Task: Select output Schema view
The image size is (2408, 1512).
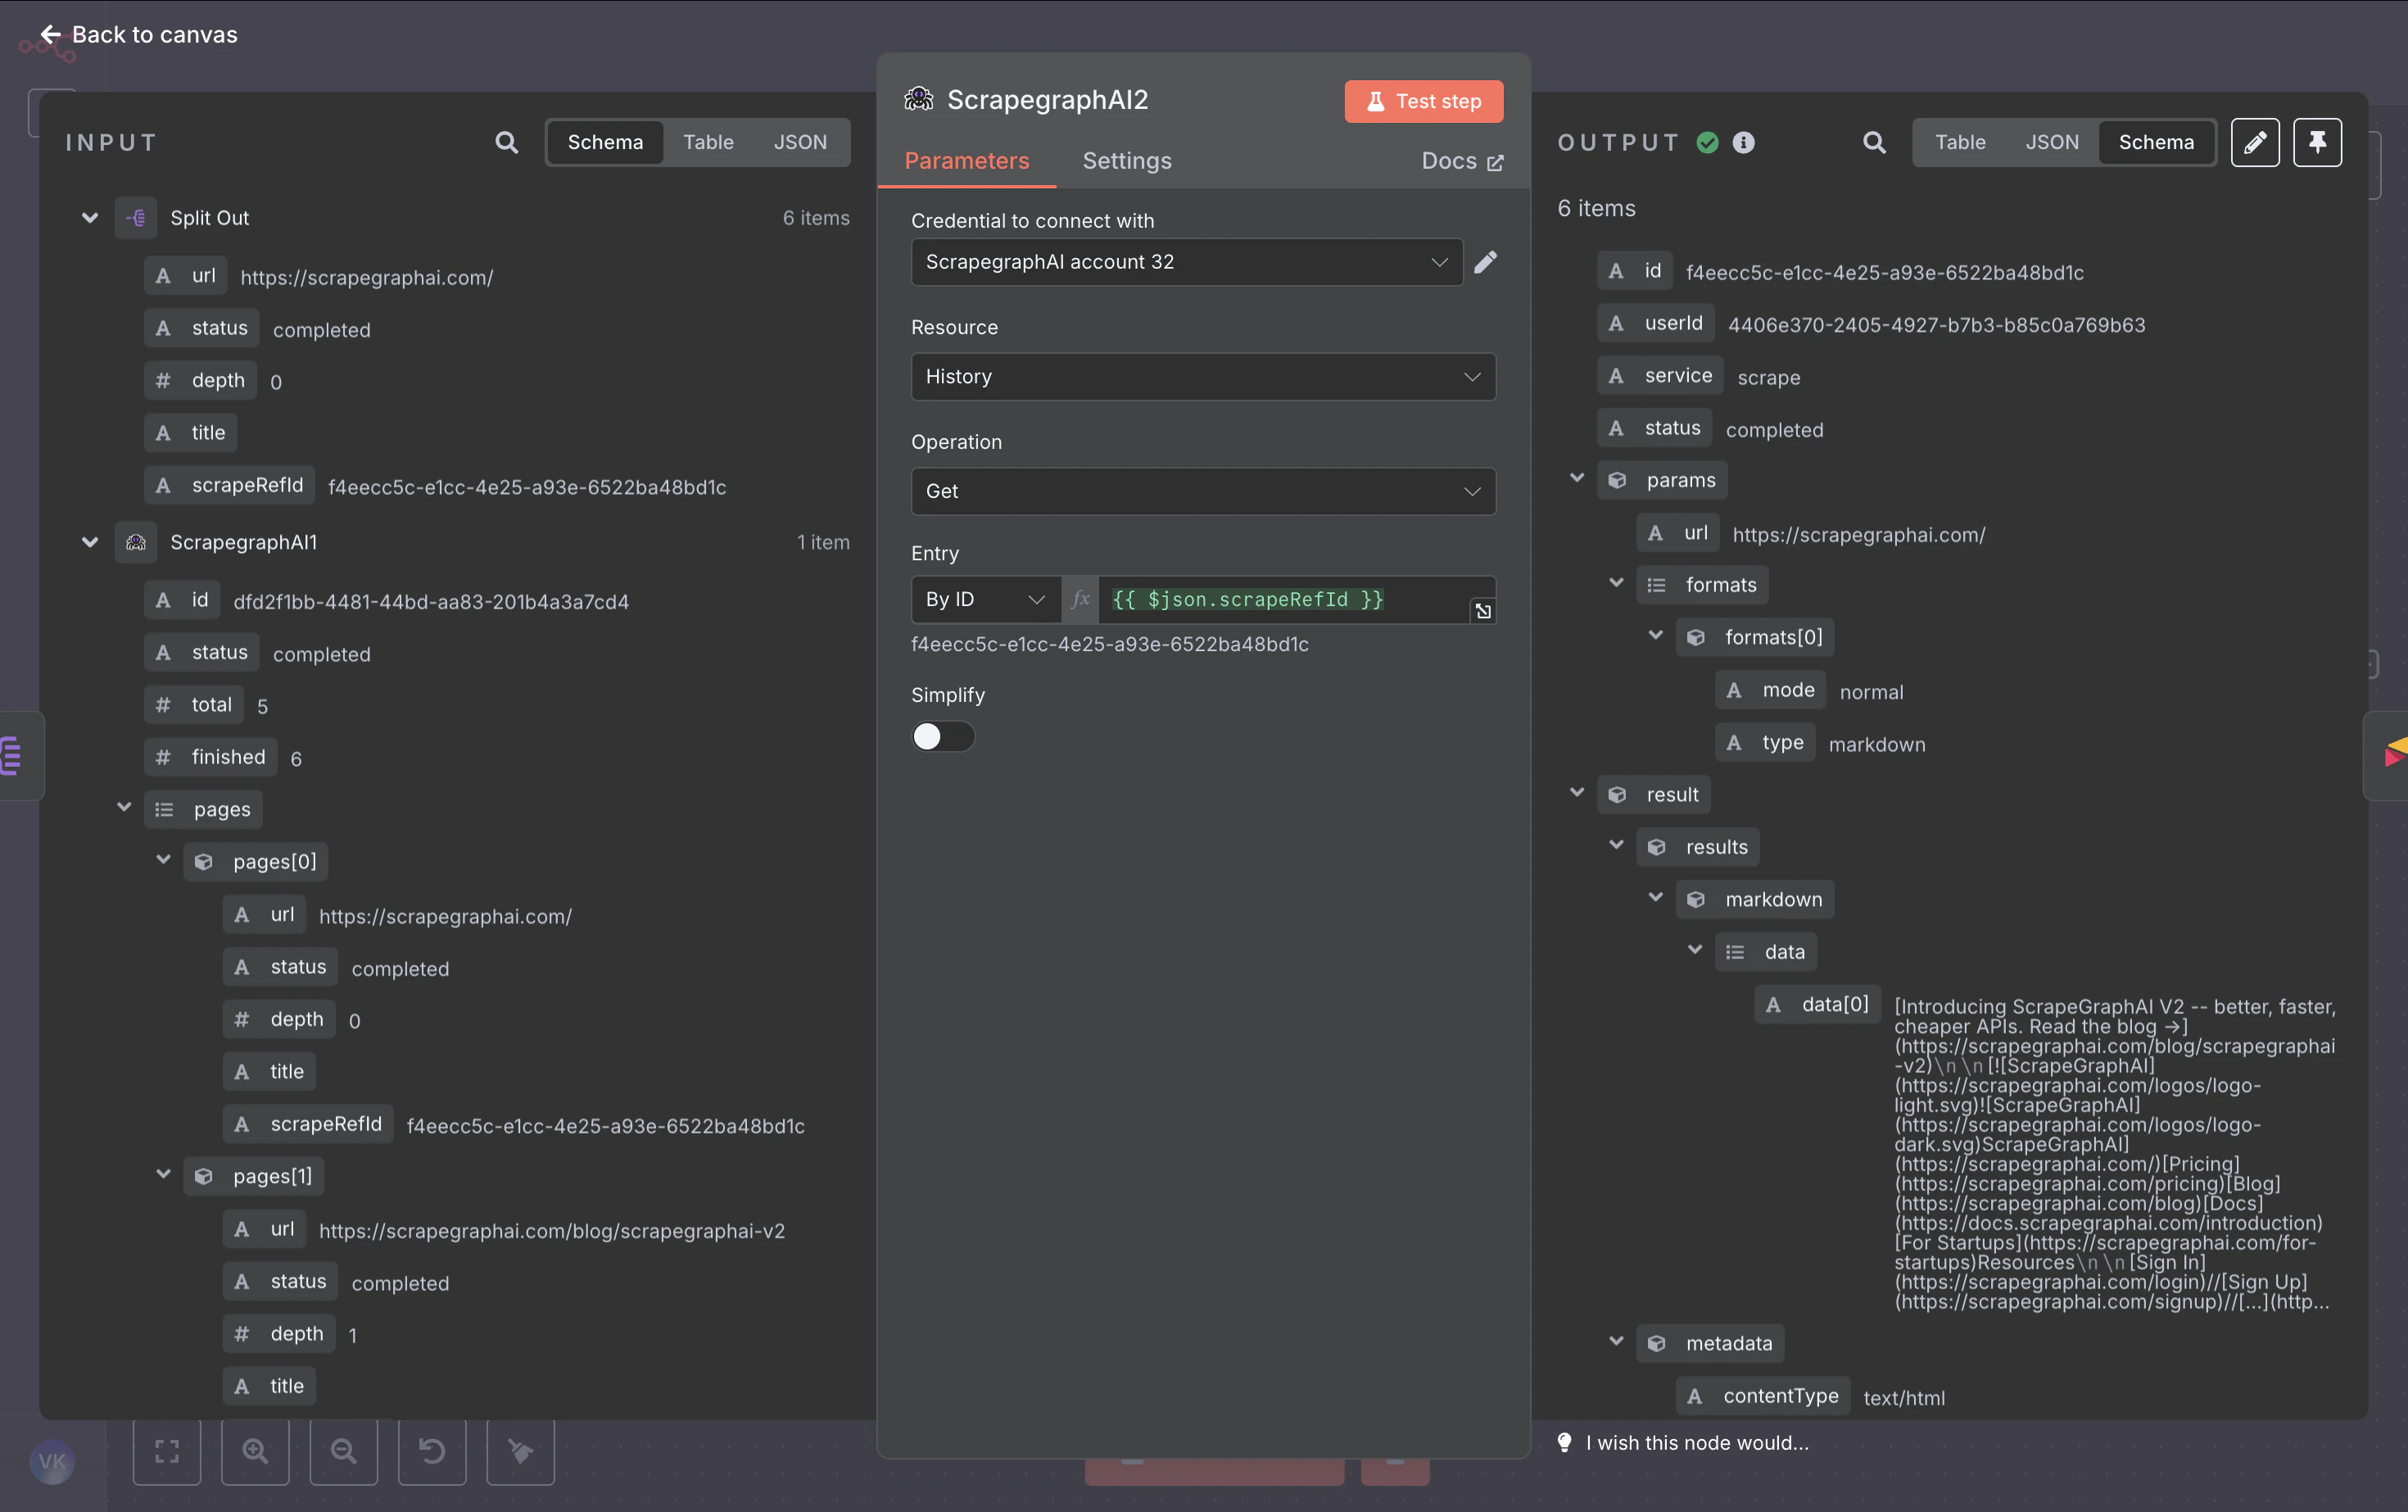Action: pyautogui.click(x=2156, y=142)
